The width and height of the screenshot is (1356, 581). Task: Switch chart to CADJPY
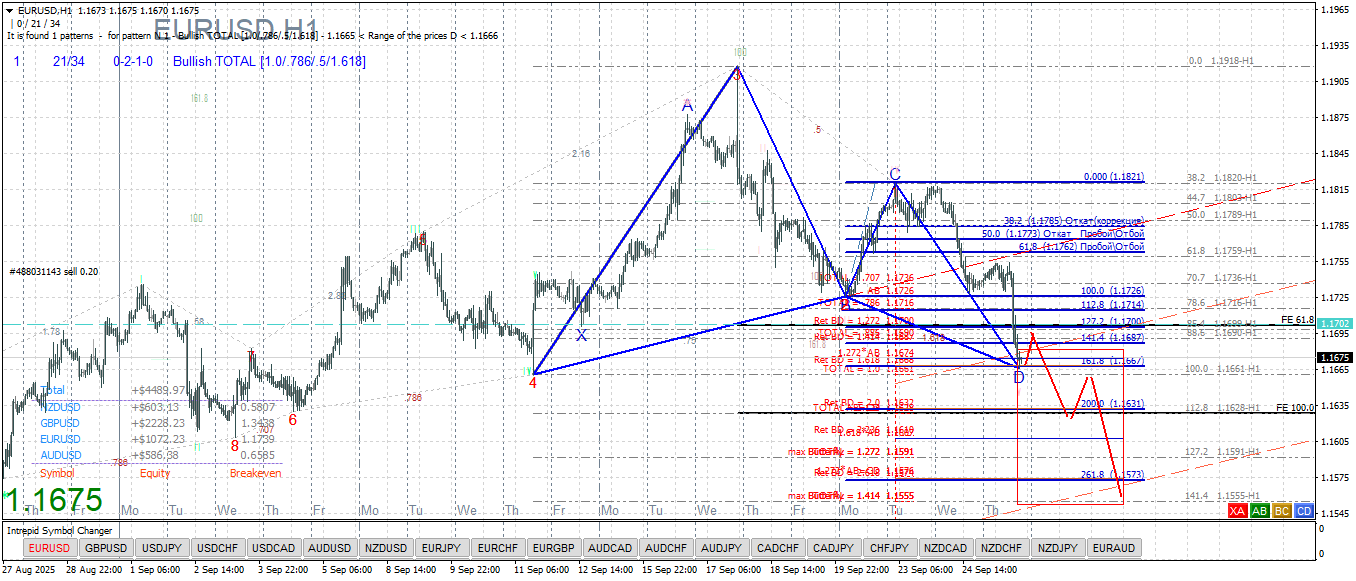[x=833, y=548]
